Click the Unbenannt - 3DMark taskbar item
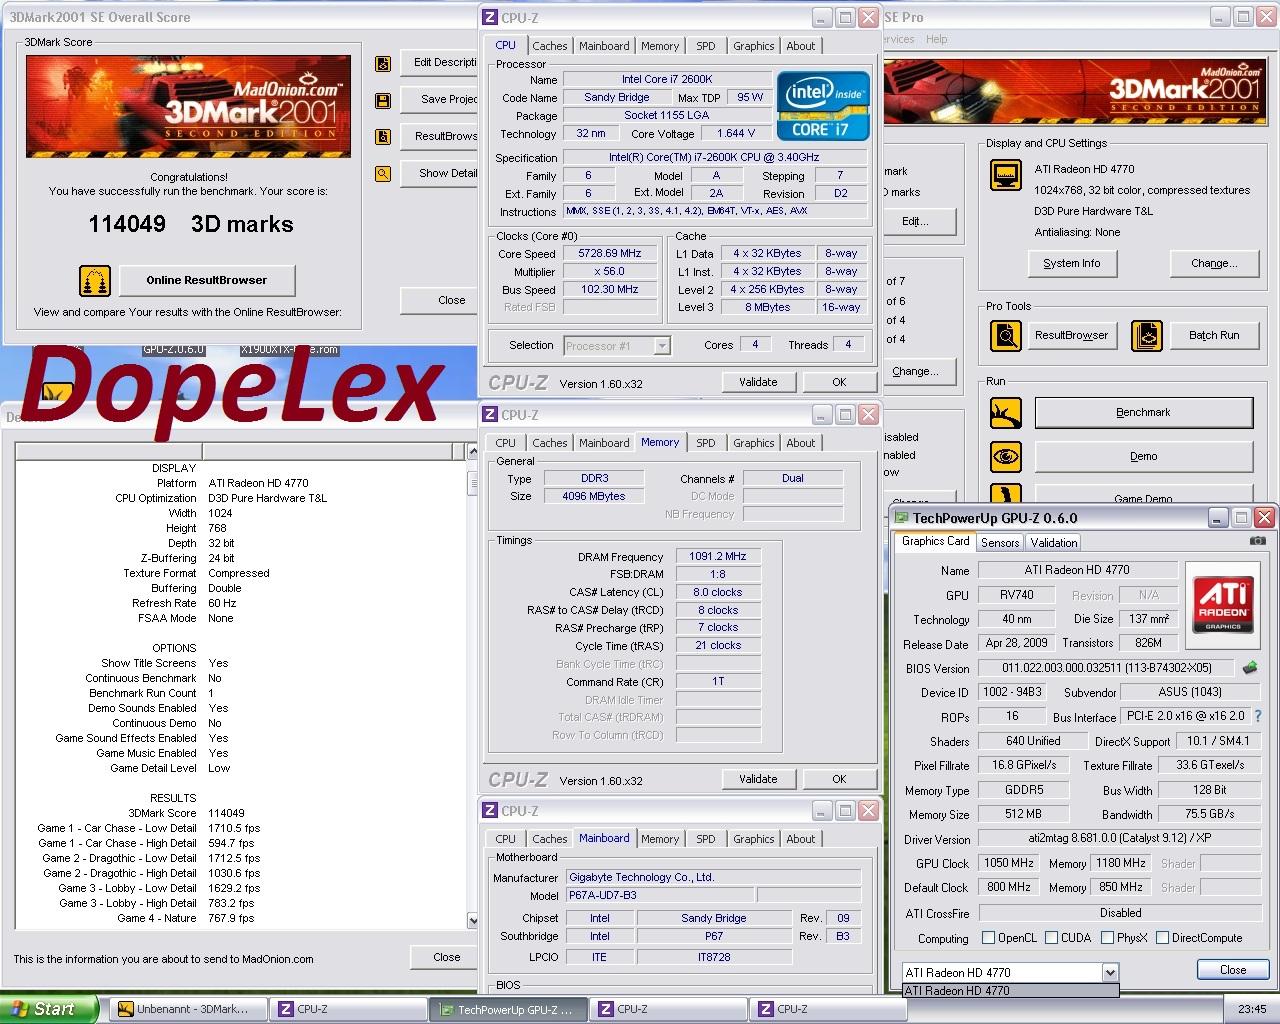 (188, 1009)
